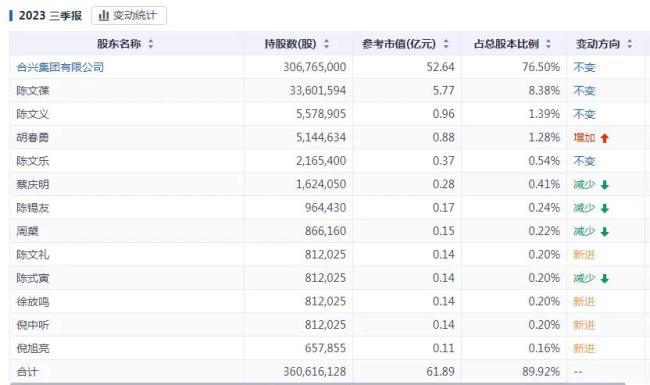Click green down arrow in 陈锡友 row
650x385 pixels.
(604, 208)
